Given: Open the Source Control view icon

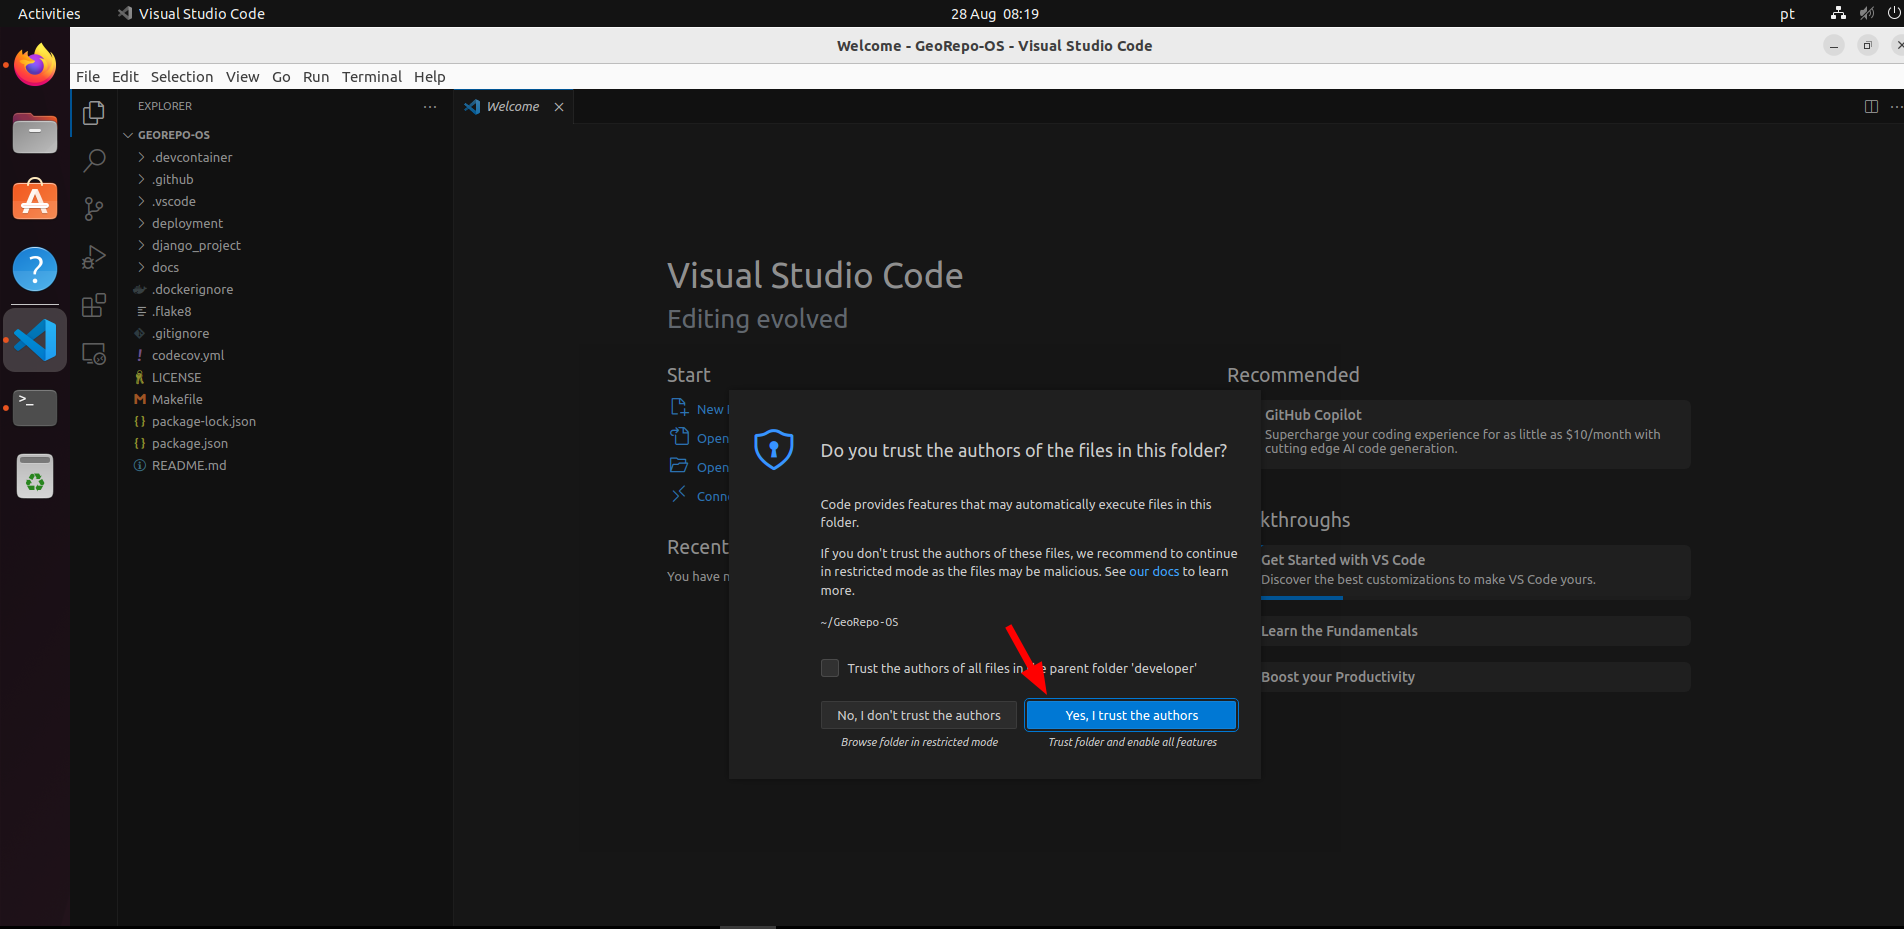Looking at the screenshot, I should click(x=94, y=208).
